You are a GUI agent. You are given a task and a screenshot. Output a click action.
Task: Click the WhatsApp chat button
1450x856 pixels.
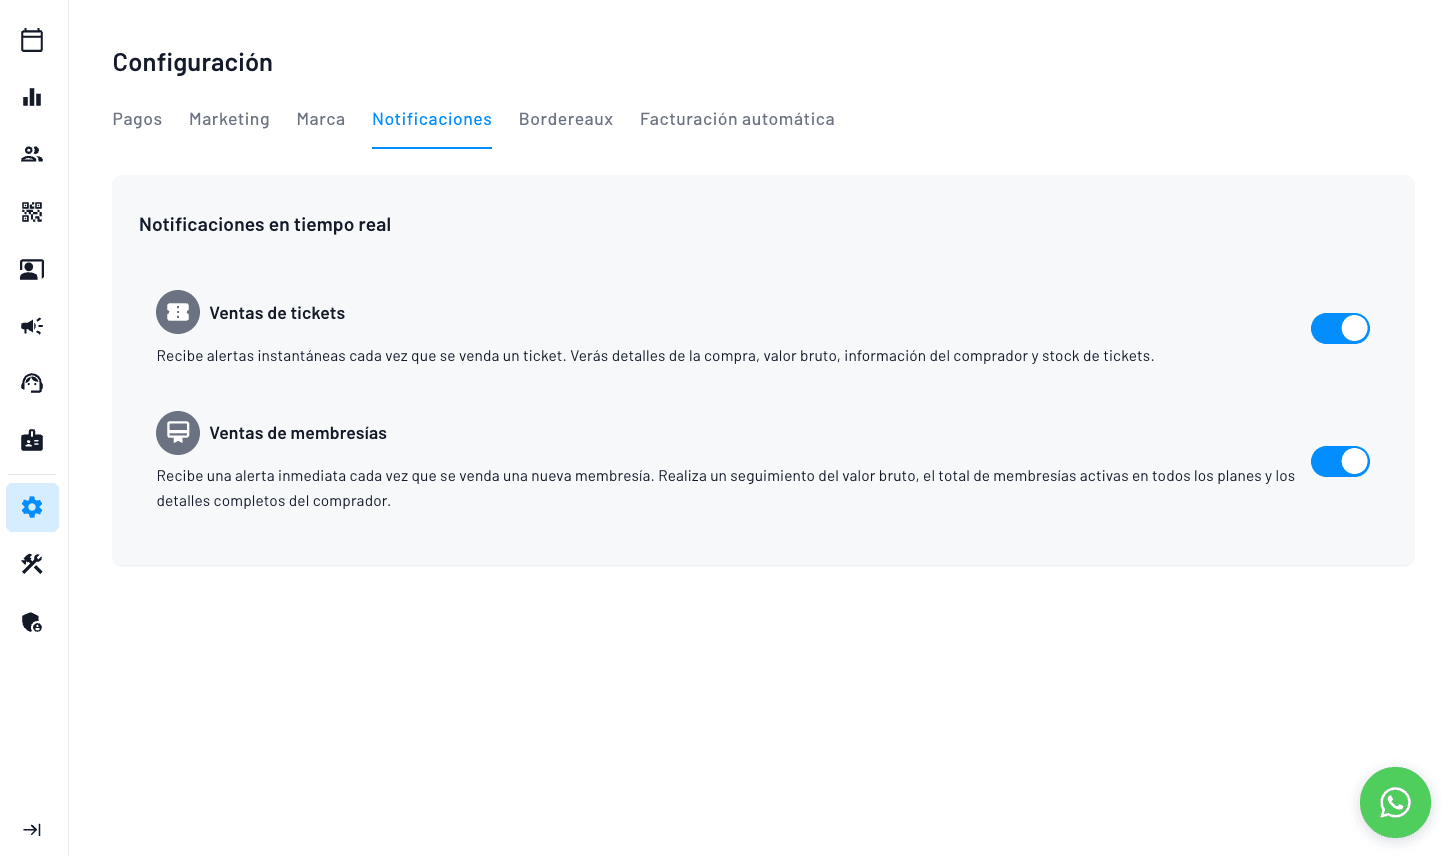[1394, 803]
